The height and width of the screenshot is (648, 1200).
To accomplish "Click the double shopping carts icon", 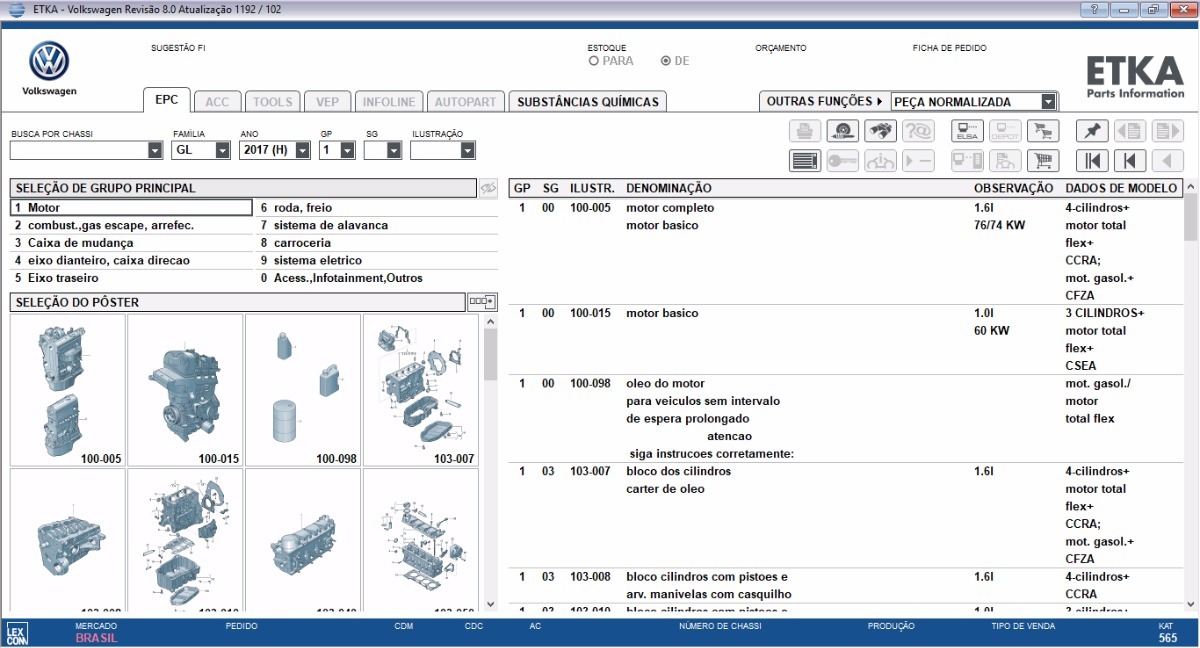I will (1043, 131).
